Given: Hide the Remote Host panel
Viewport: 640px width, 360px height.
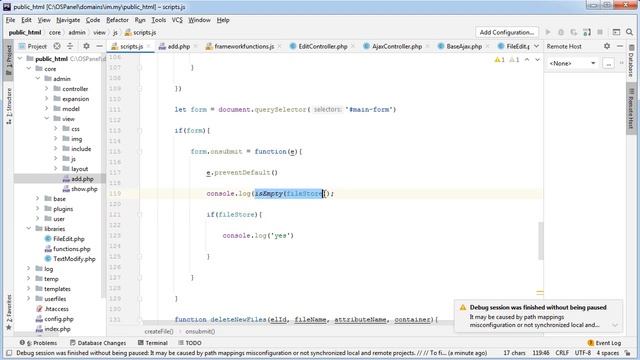Looking at the screenshot, I should click(620, 46).
